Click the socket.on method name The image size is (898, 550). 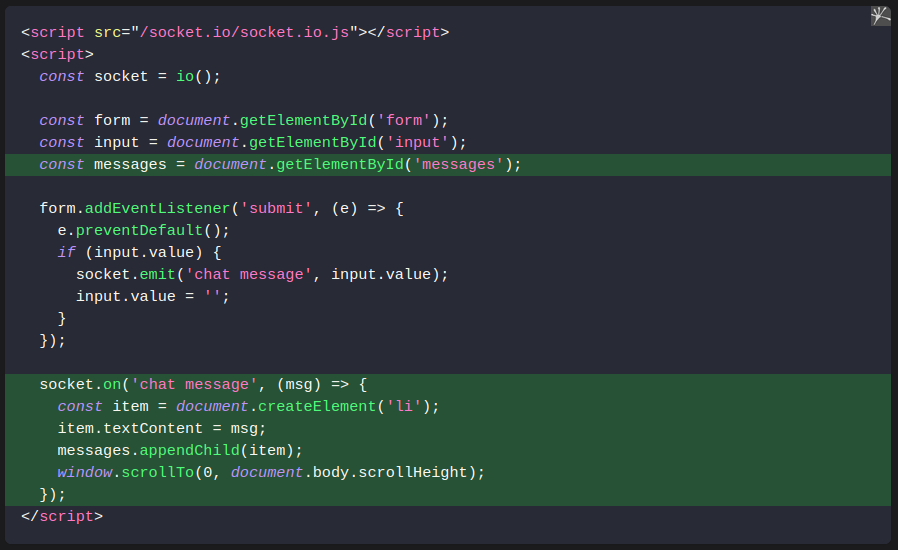coord(112,384)
